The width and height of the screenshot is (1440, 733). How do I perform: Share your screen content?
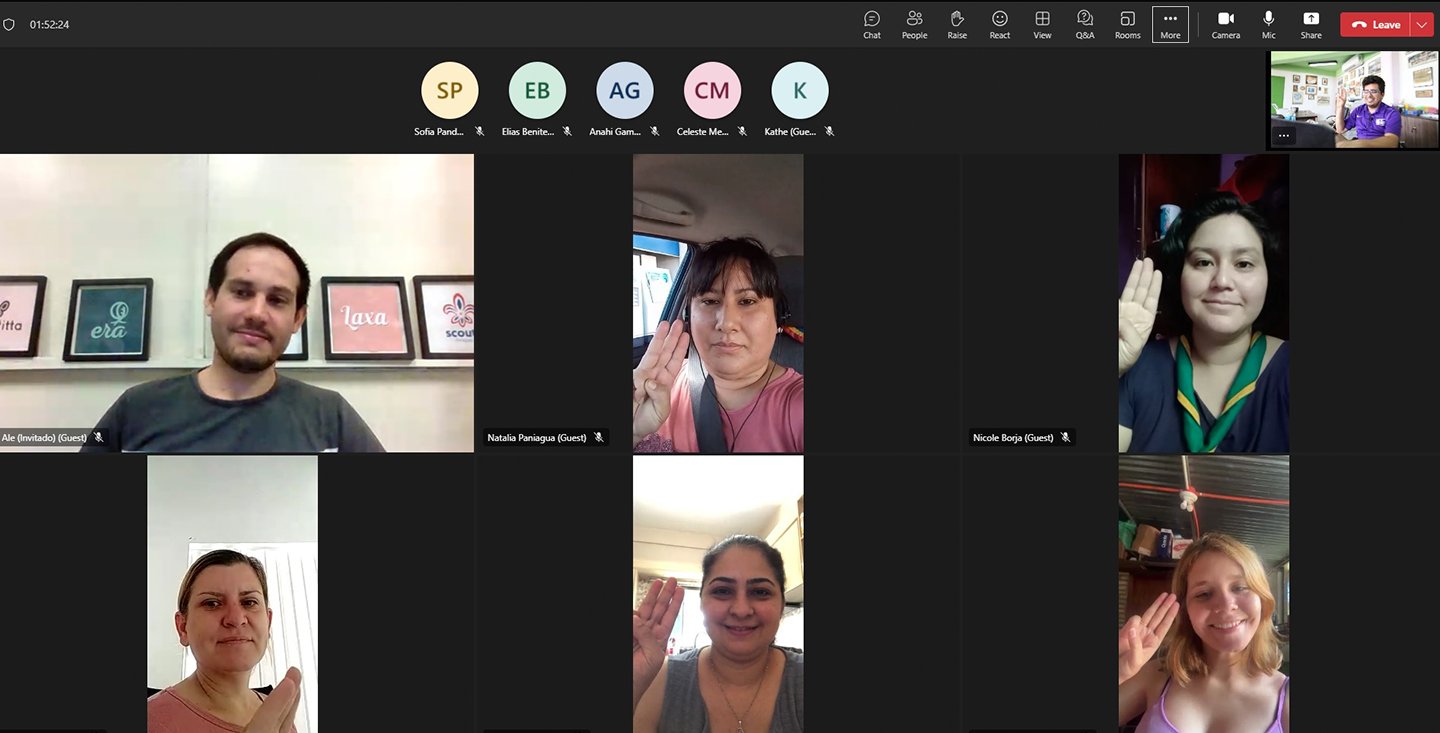coord(1311,24)
